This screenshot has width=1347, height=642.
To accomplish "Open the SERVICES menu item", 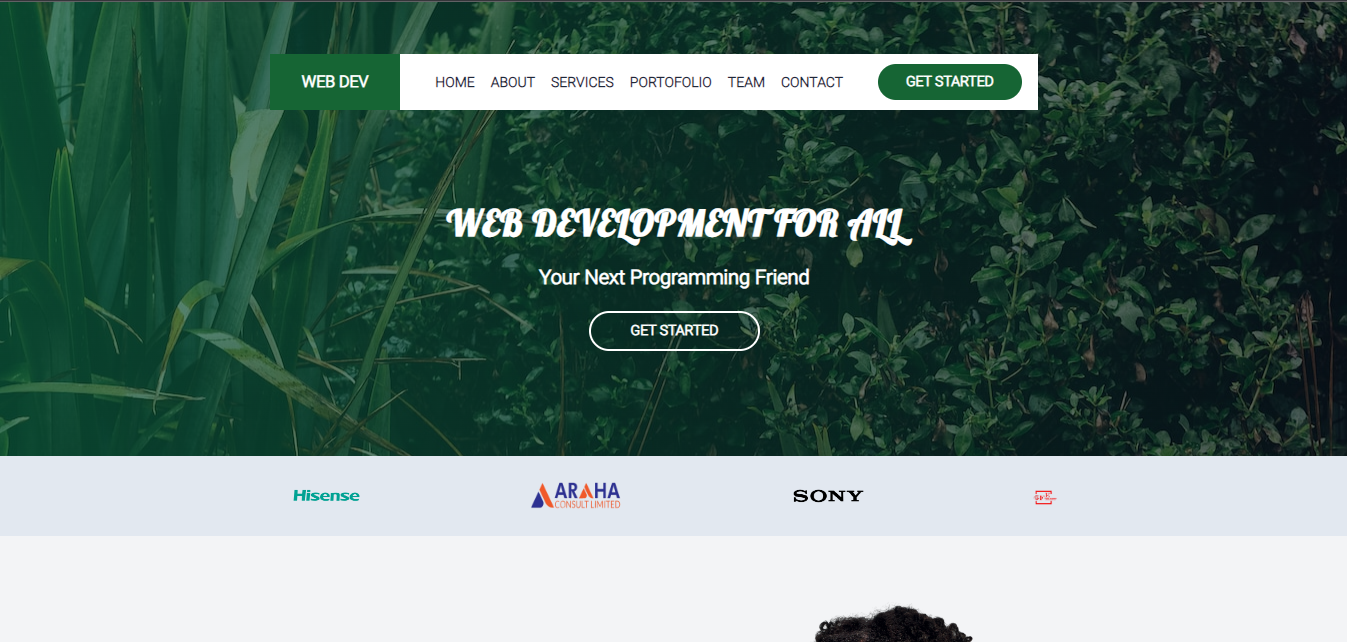I will 582,82.
